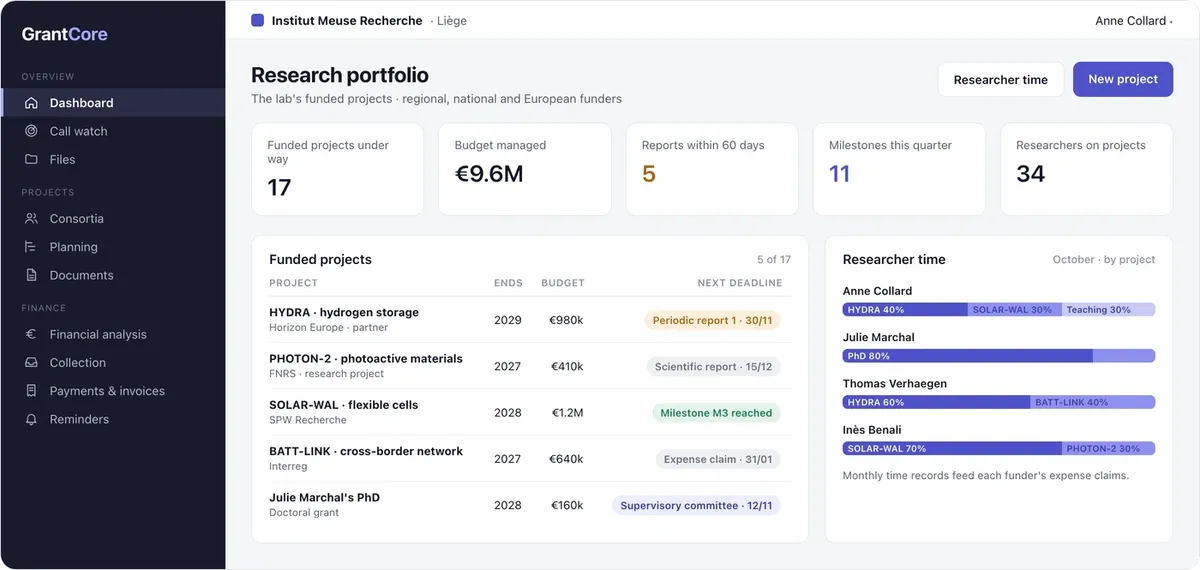The height and width of the screenshot is (570, 1200).
Task: Click Supervisory committee · 12/11 badge
Action: point(696,506)
